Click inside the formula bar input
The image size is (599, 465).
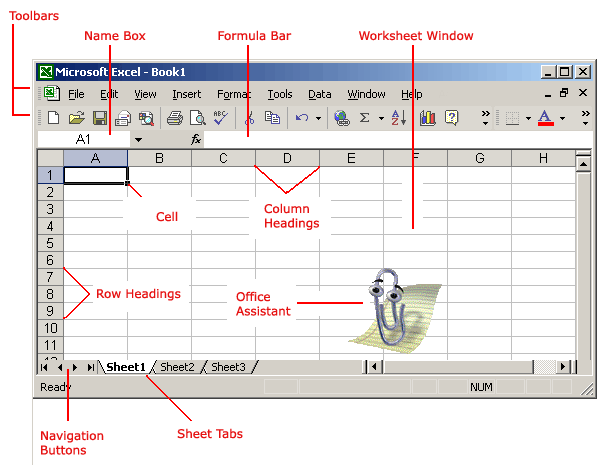[x=397, y=140]
